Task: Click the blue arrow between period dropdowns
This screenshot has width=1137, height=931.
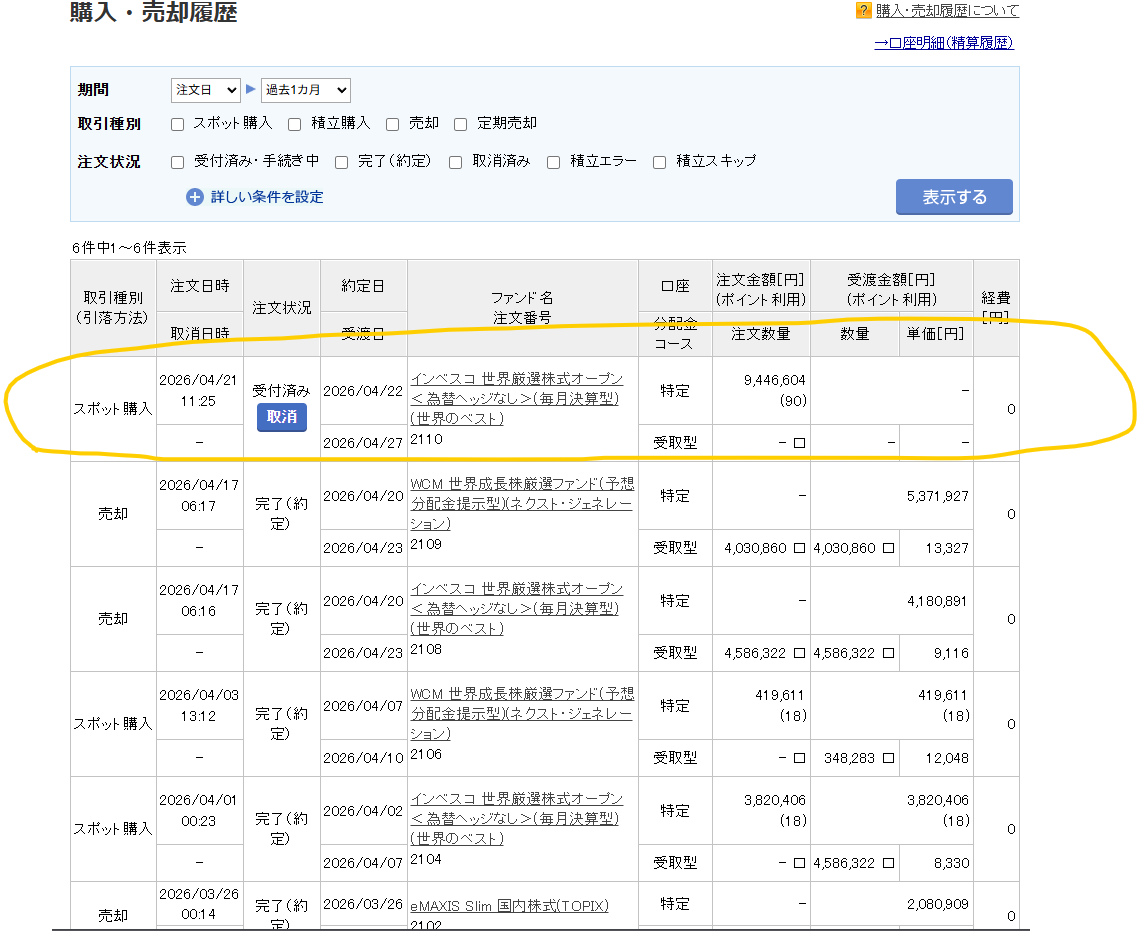Action: 251,90
